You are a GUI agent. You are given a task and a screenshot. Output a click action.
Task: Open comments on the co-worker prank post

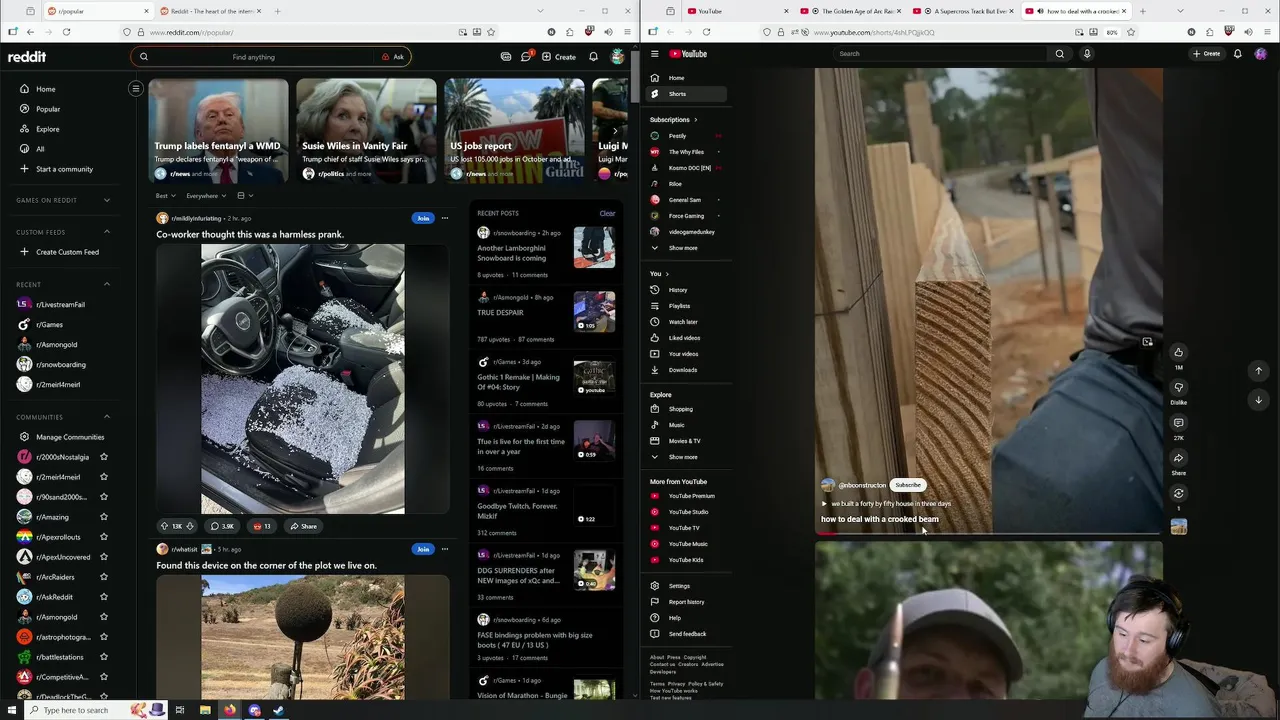pyautogui.click(x=221, y=526)
